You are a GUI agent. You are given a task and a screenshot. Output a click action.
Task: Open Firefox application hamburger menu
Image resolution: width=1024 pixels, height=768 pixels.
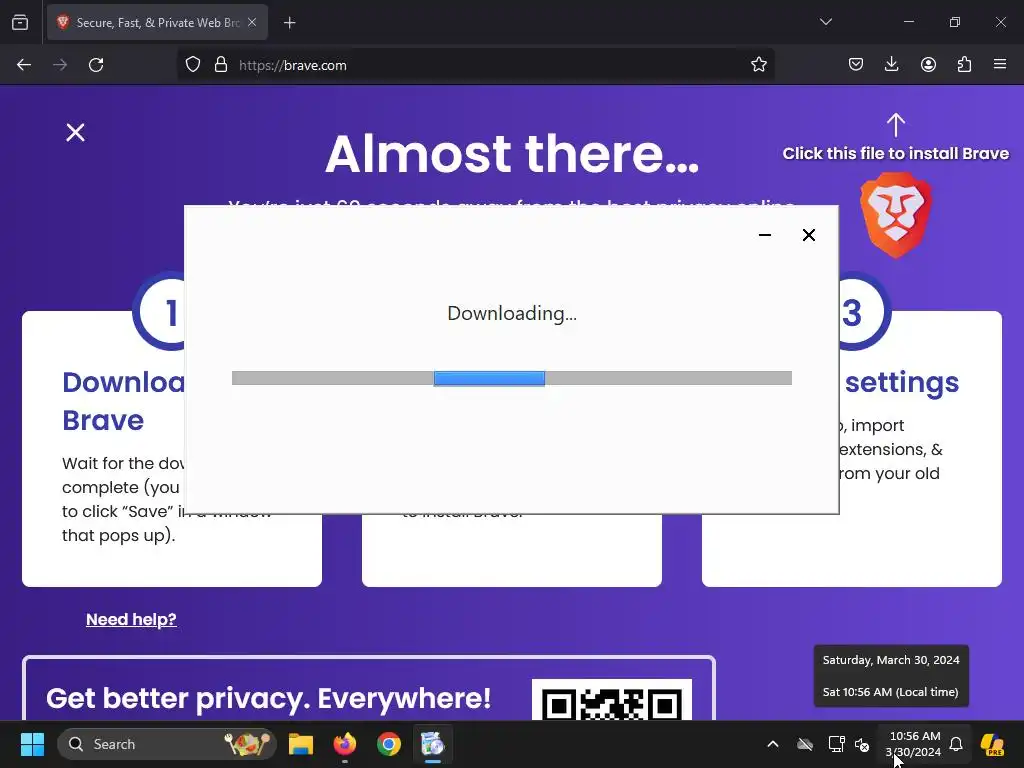(x=1000, y=64)
